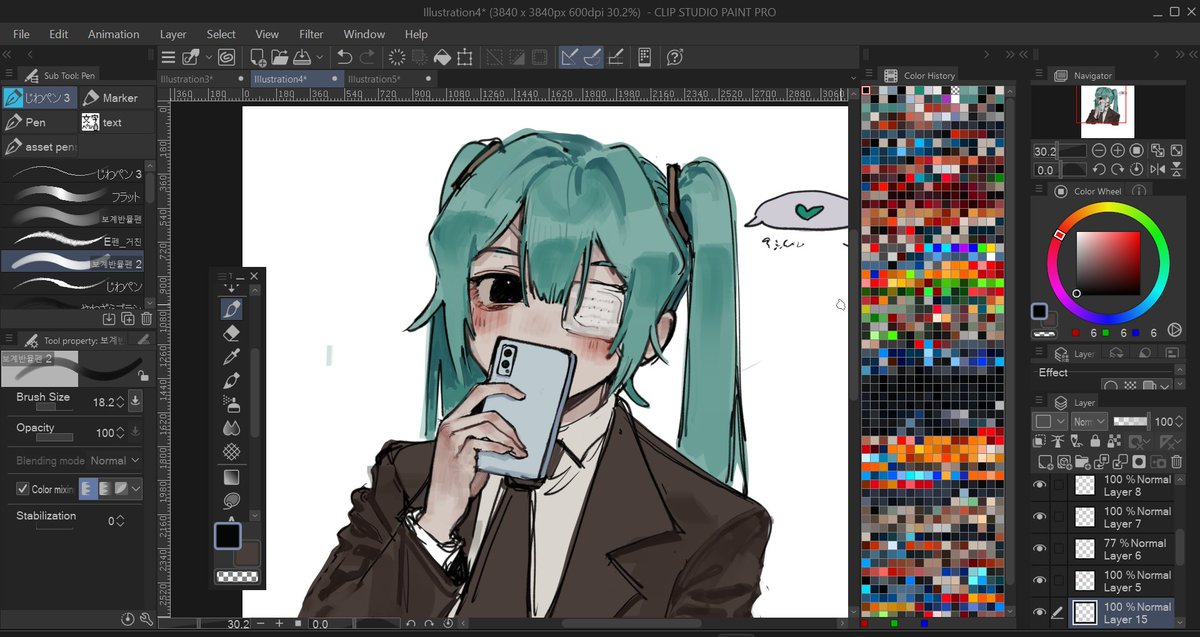Image resolution: width=1200 pixels, height=637 pixels.
Task: Select the text sub tool group
Action: 117,122
